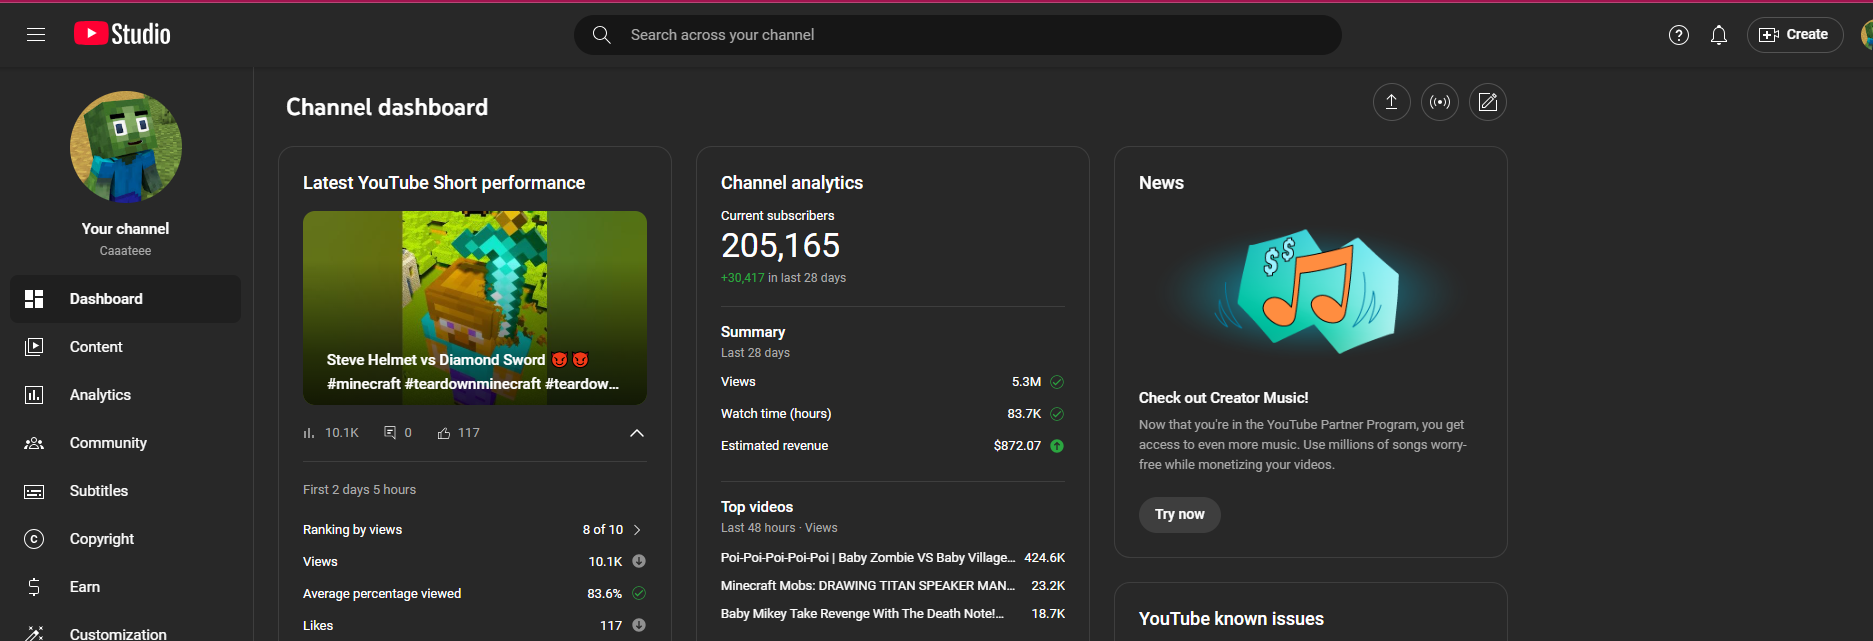Click the Estimated revenue $872.07 value
Viewport: 1873px width, 641px height.
click(1017, 446)
